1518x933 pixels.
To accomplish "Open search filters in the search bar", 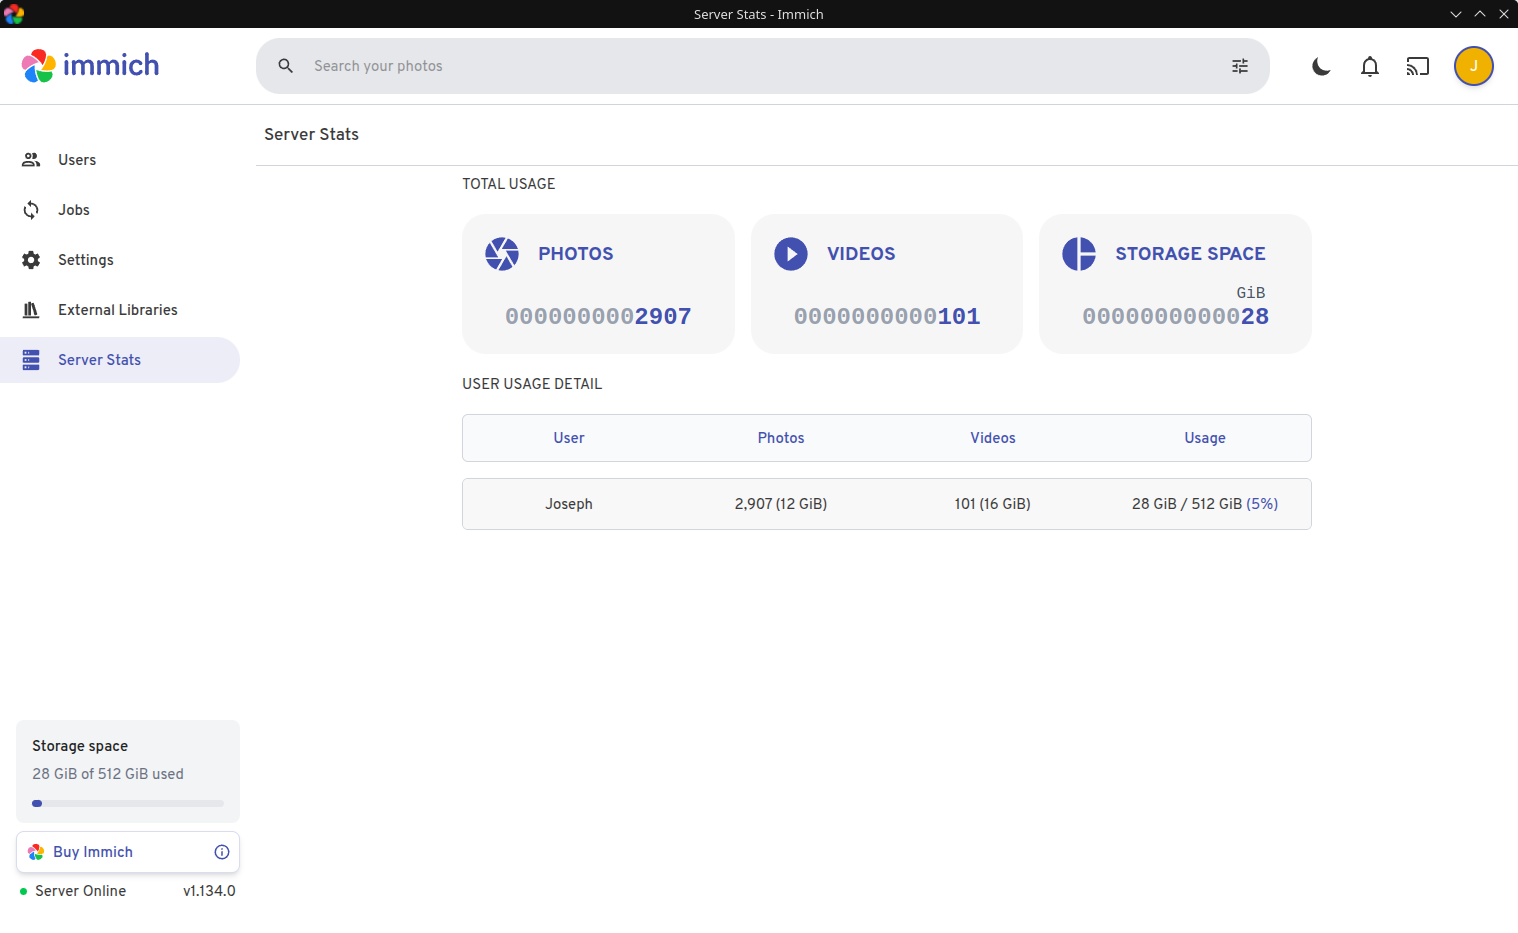I will pyautogui.click(x=1240, y=65).
